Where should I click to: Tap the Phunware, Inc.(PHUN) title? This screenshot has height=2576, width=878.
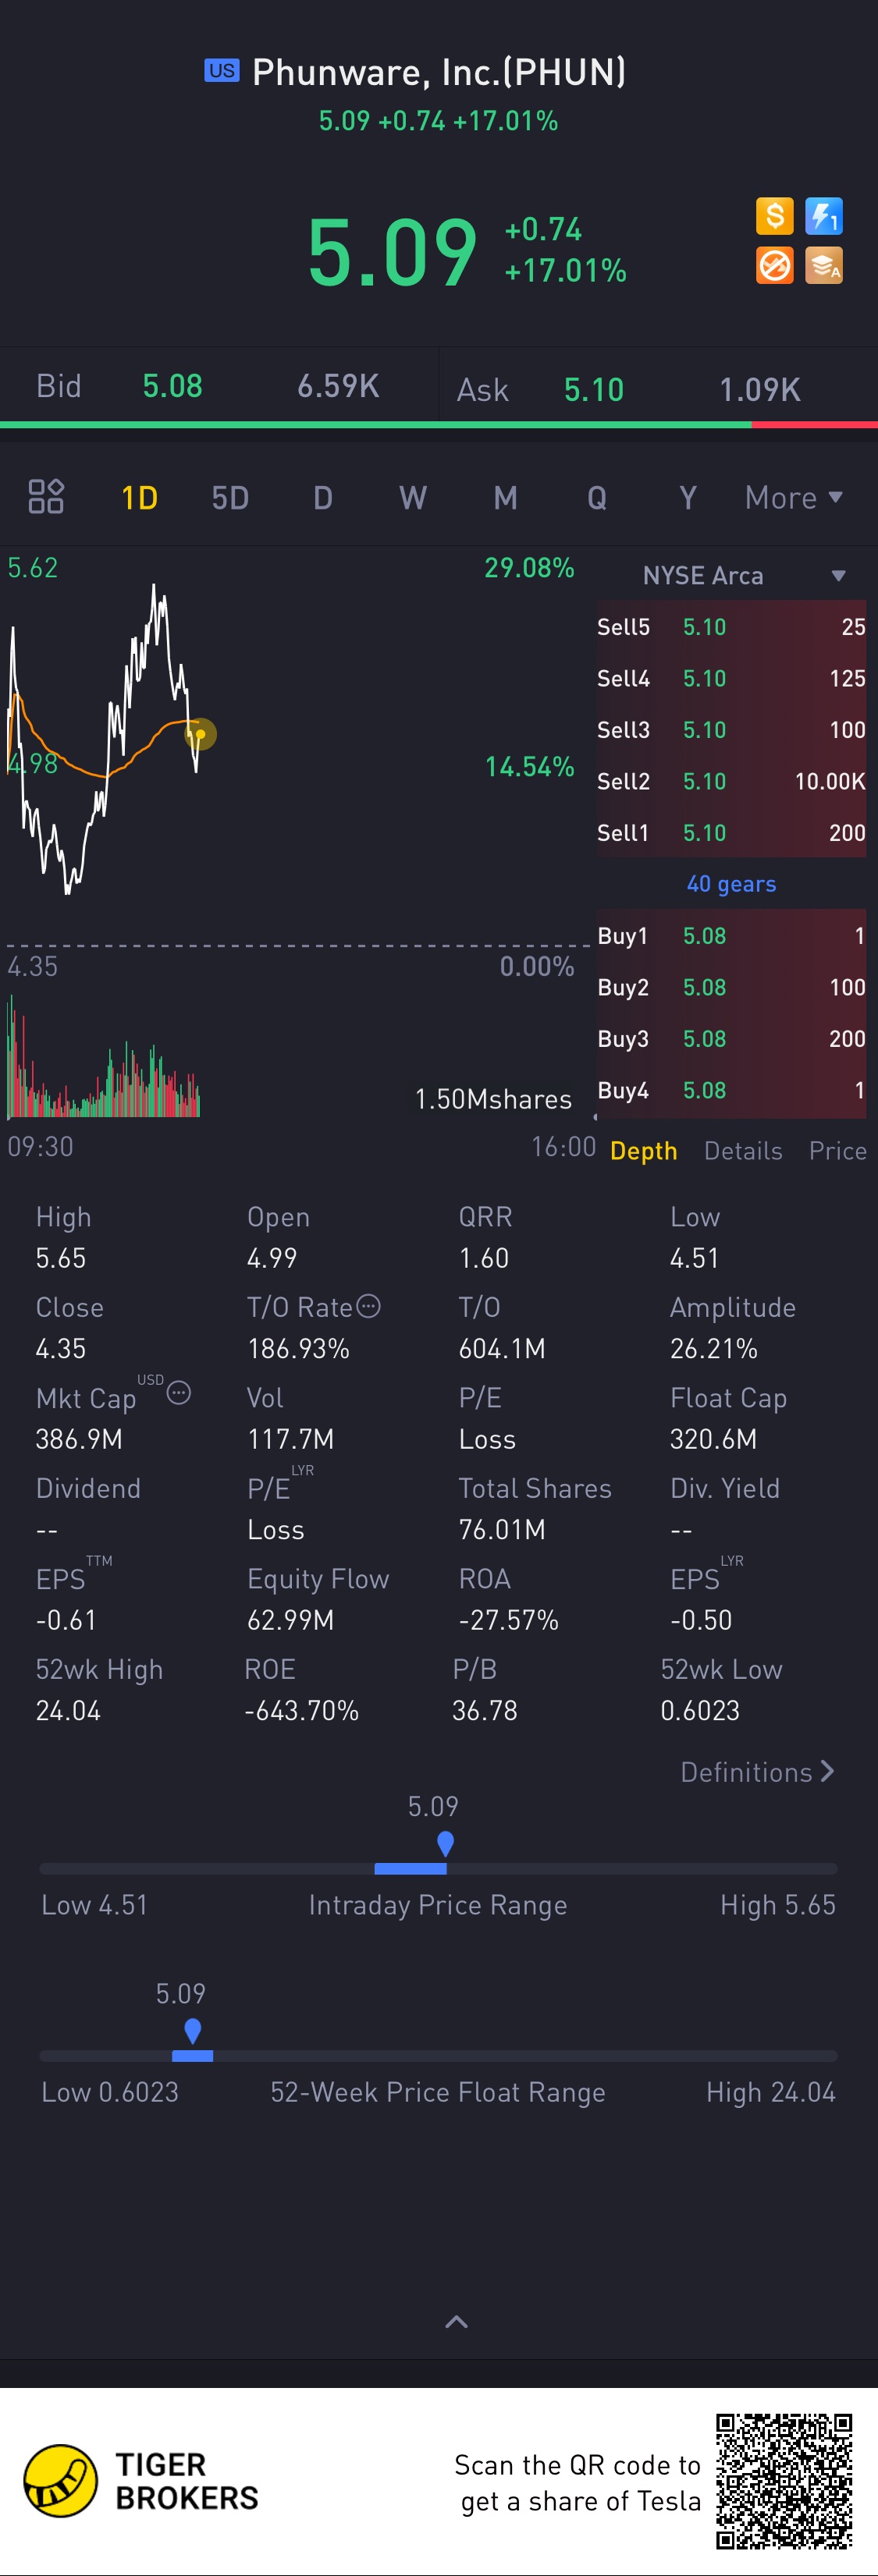438,72
